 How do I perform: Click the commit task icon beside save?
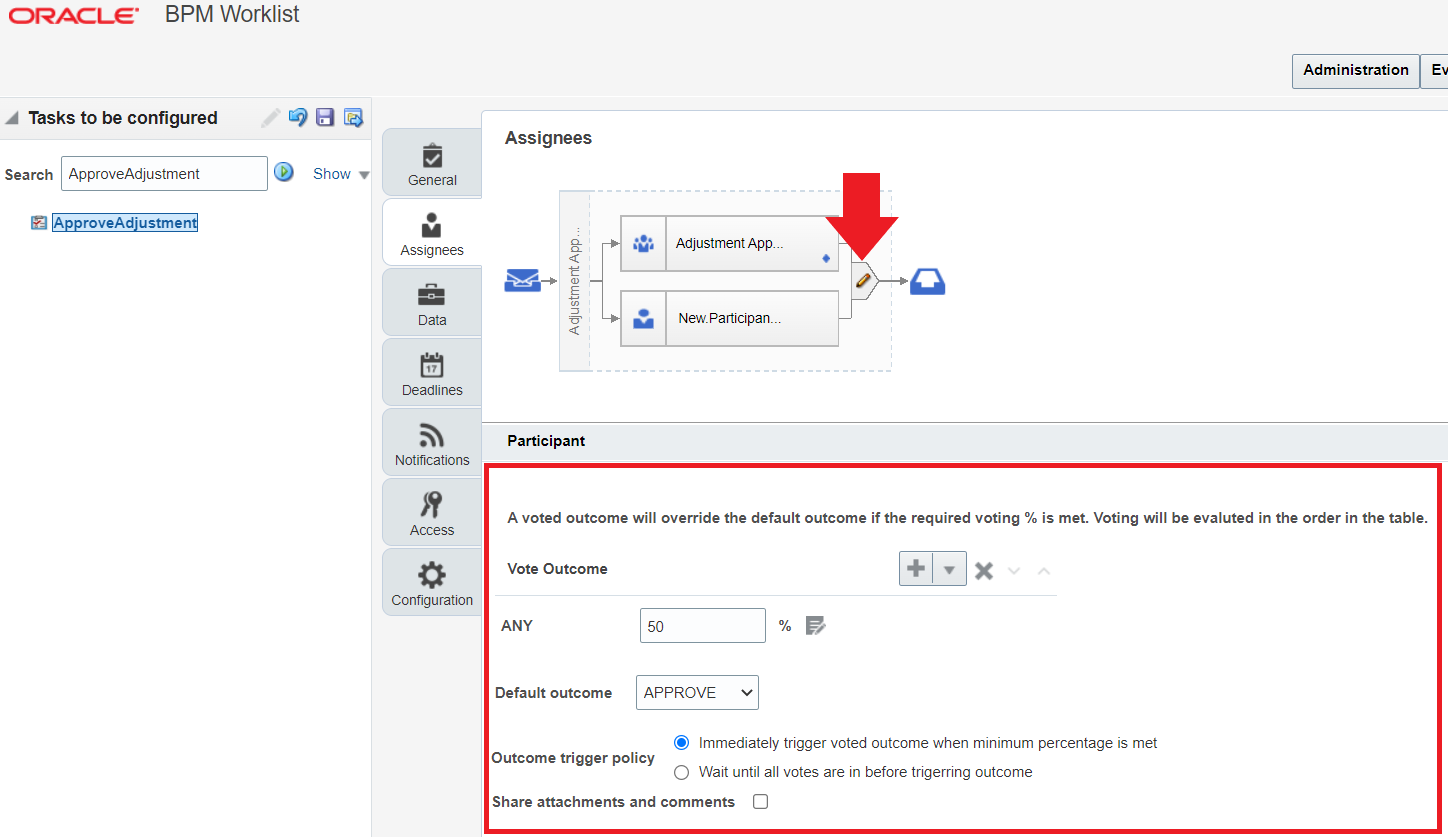click(353, 117)
